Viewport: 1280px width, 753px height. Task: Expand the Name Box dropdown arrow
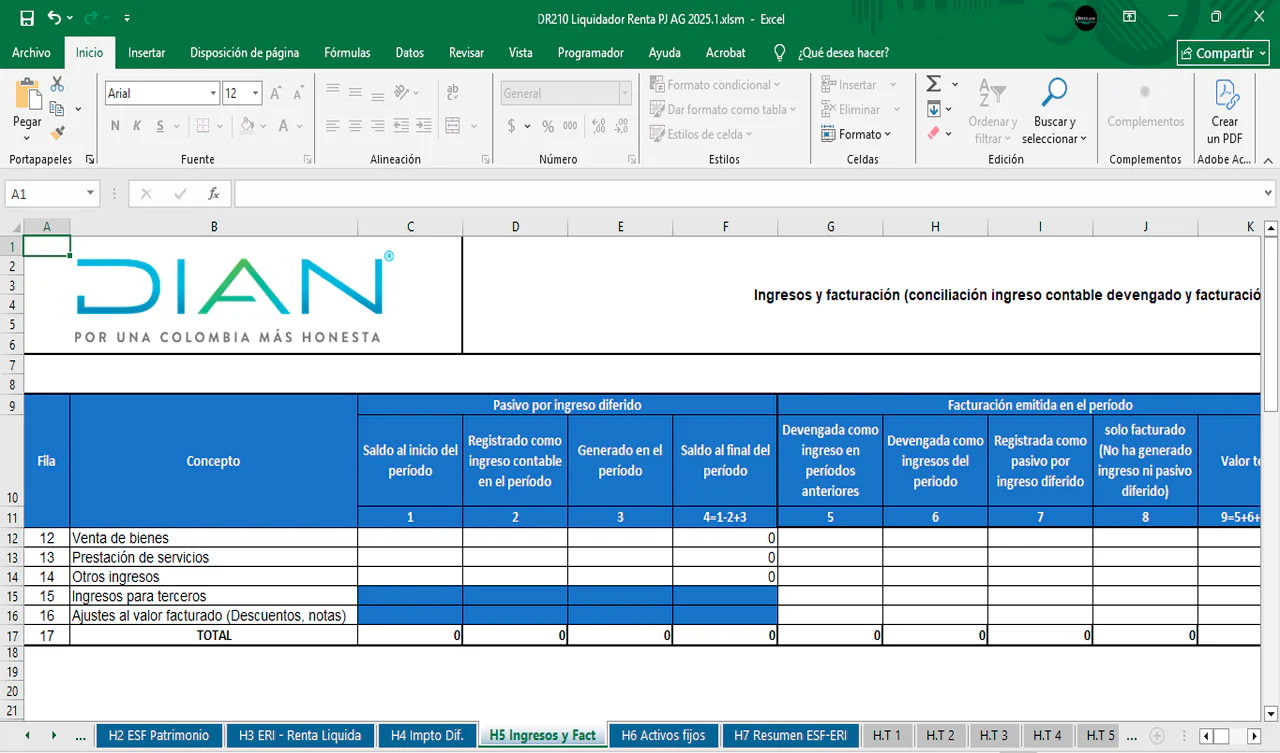tap(90, 194)
